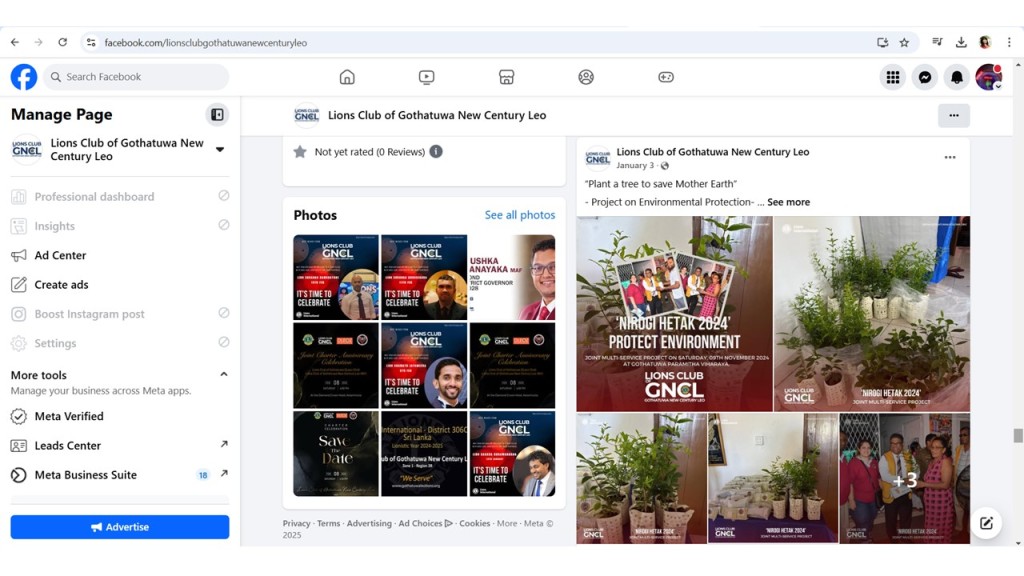
Task: Open Ad Center
Action: 120,255
